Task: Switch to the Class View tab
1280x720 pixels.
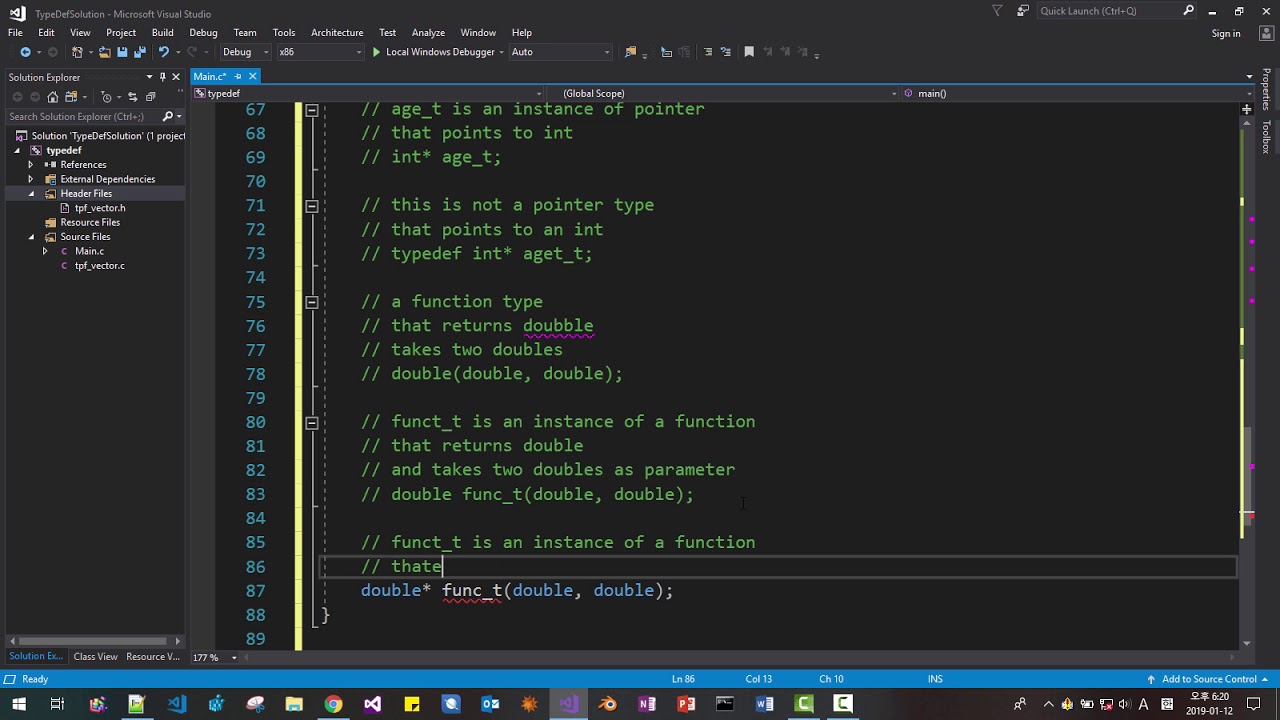Action: [95, 657]
